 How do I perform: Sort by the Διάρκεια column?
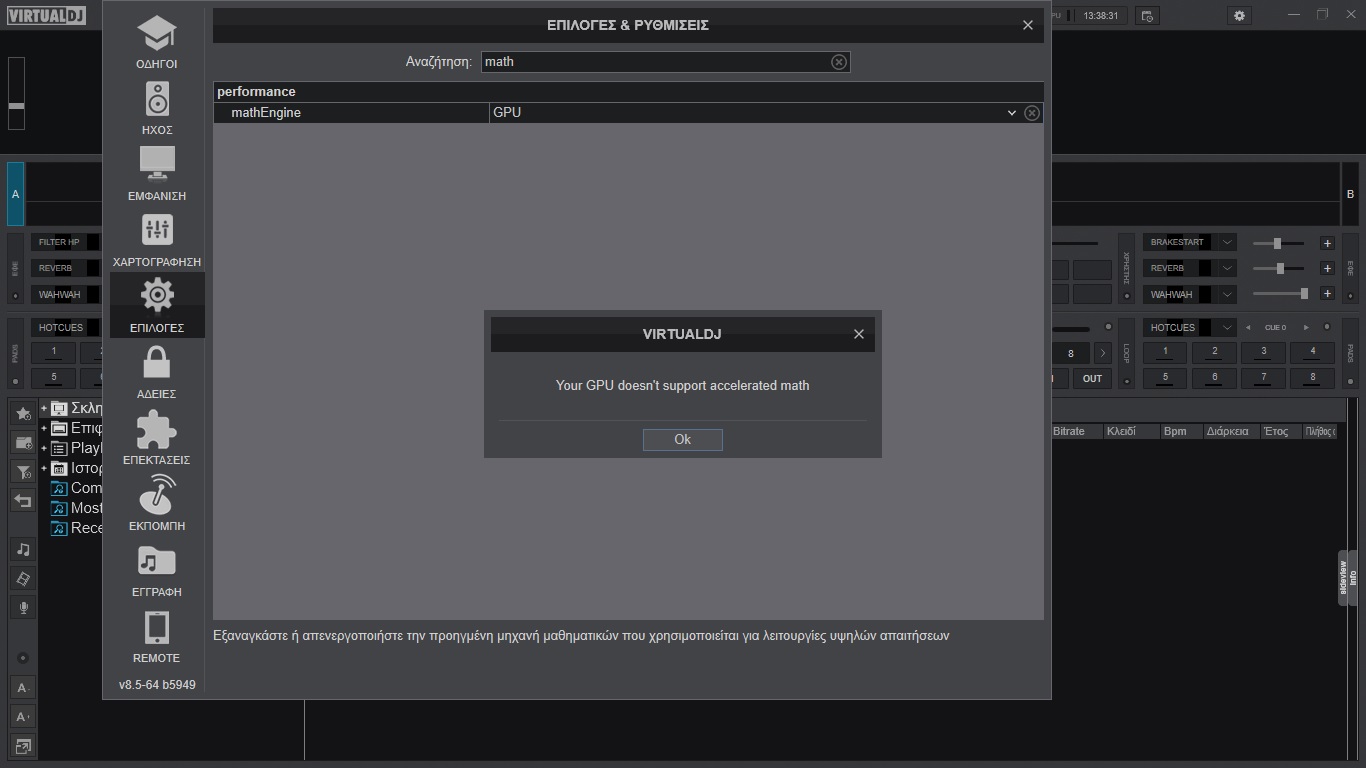1231,431
